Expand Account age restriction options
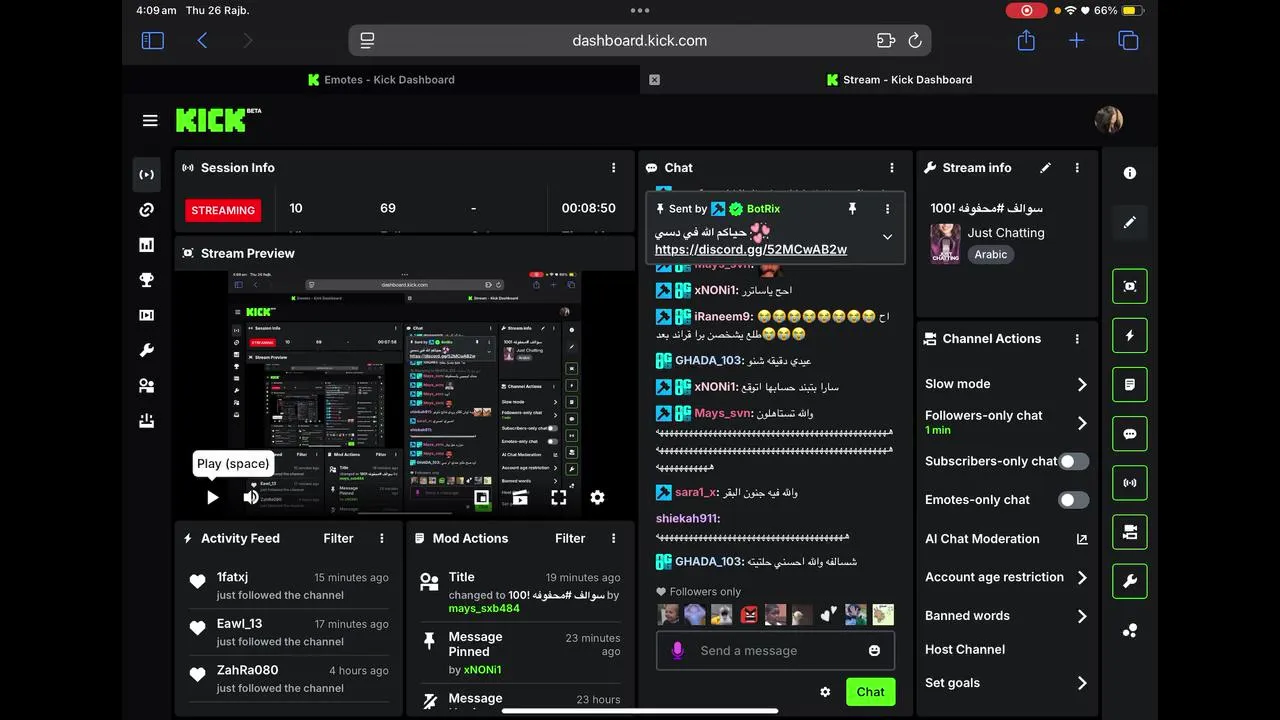This screenshot has height=720, width=1280. 1082,577
